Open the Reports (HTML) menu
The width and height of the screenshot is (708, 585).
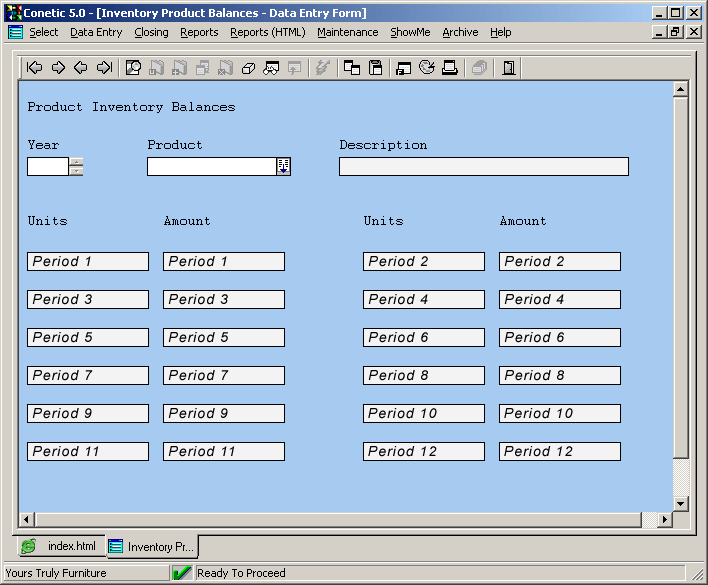[x=267, y=32]
